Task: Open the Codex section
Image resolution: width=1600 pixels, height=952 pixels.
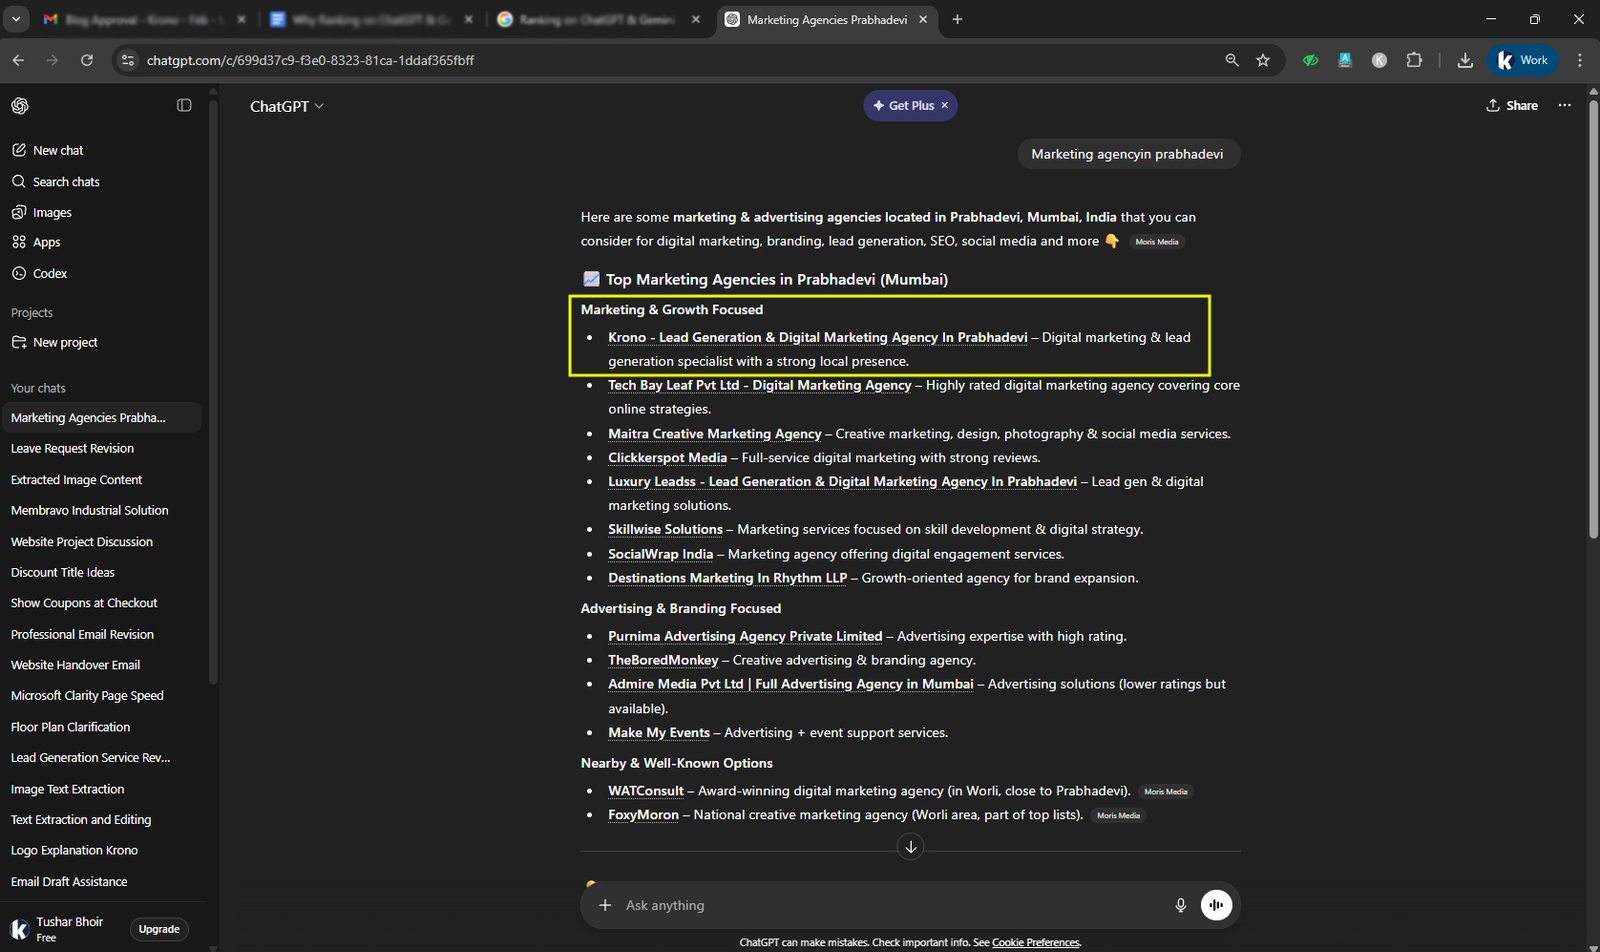Action: click(x=50, y=273)
